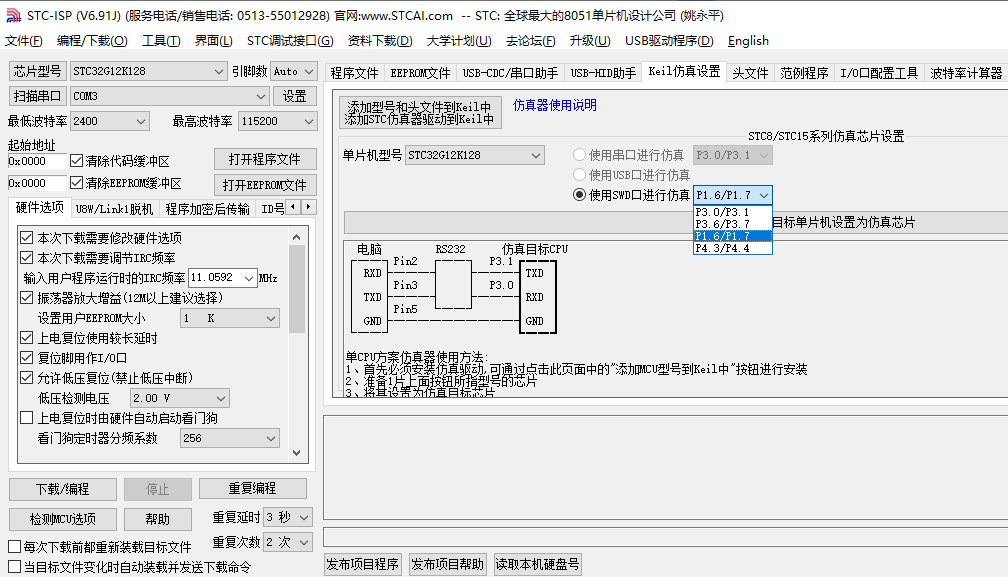Switch to 程序加密后传输 tab
Screen dimensions: 1008x577
208,208
